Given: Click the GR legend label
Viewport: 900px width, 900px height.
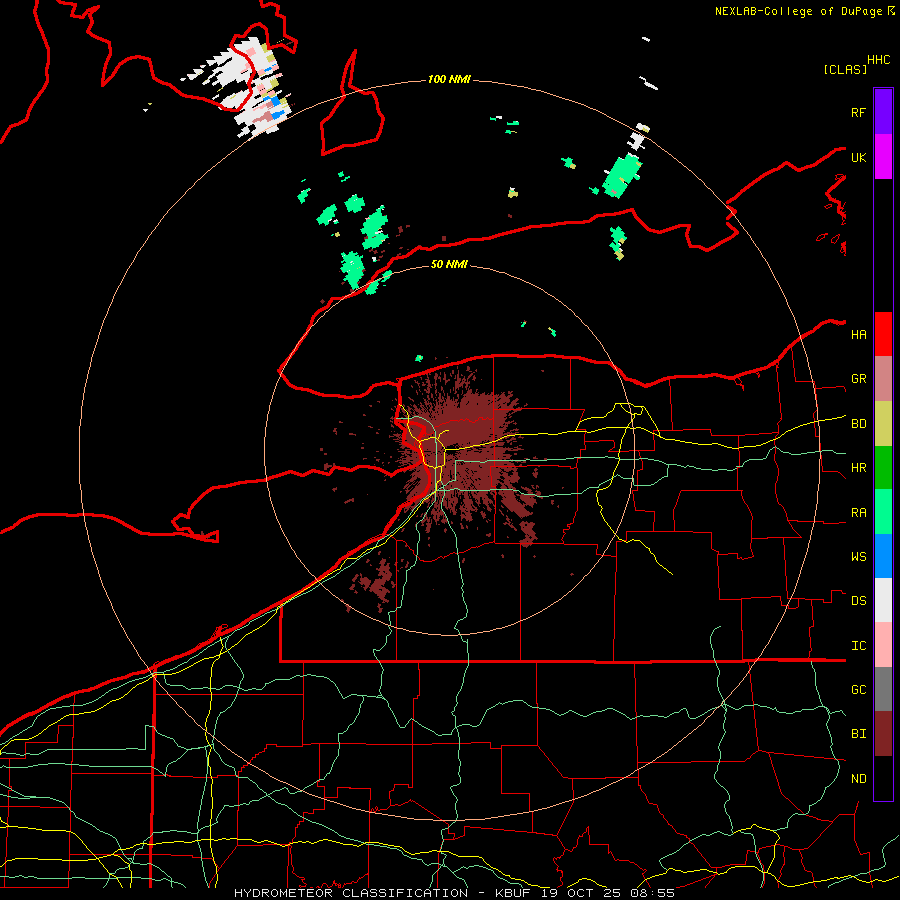Looking at the screenshot, I should tap(859, 379).
